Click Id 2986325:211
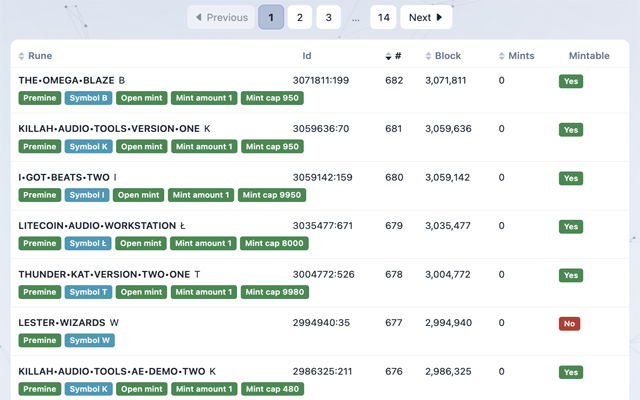 pos(322,371)
